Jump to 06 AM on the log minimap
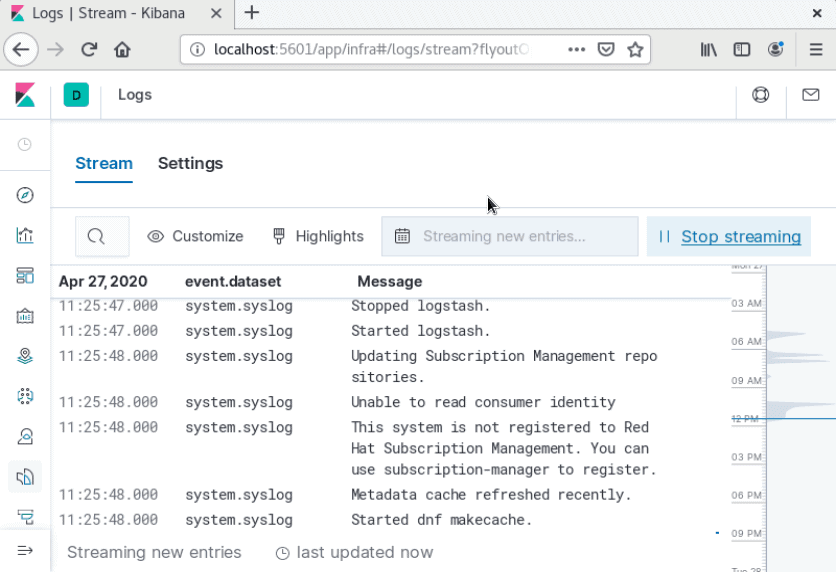The height and width of the screenshot is (572, 836). point(746,341)
